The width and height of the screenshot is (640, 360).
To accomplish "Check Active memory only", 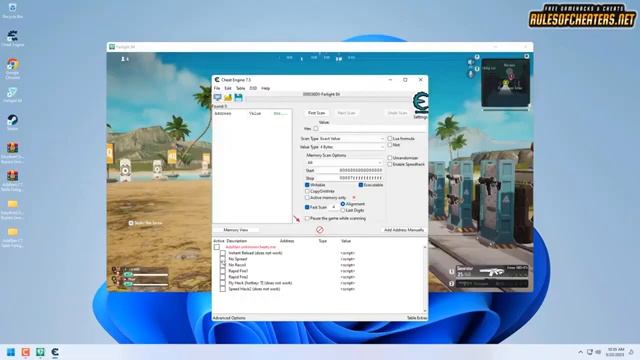I will [x=307, y=198].
